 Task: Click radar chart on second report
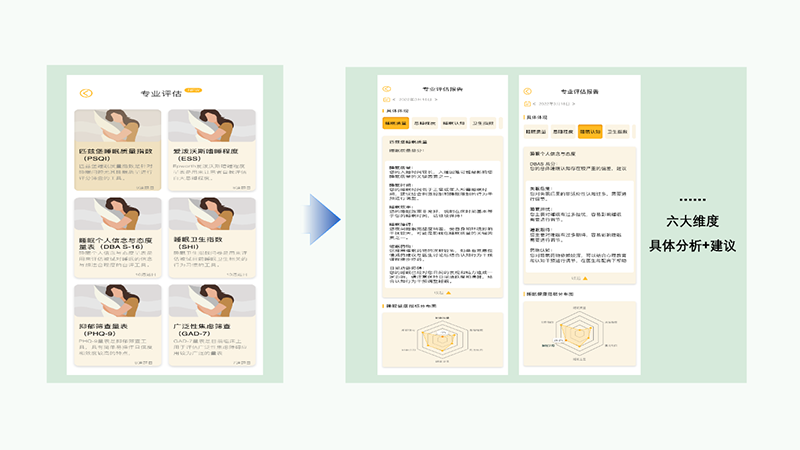[580, 334]
